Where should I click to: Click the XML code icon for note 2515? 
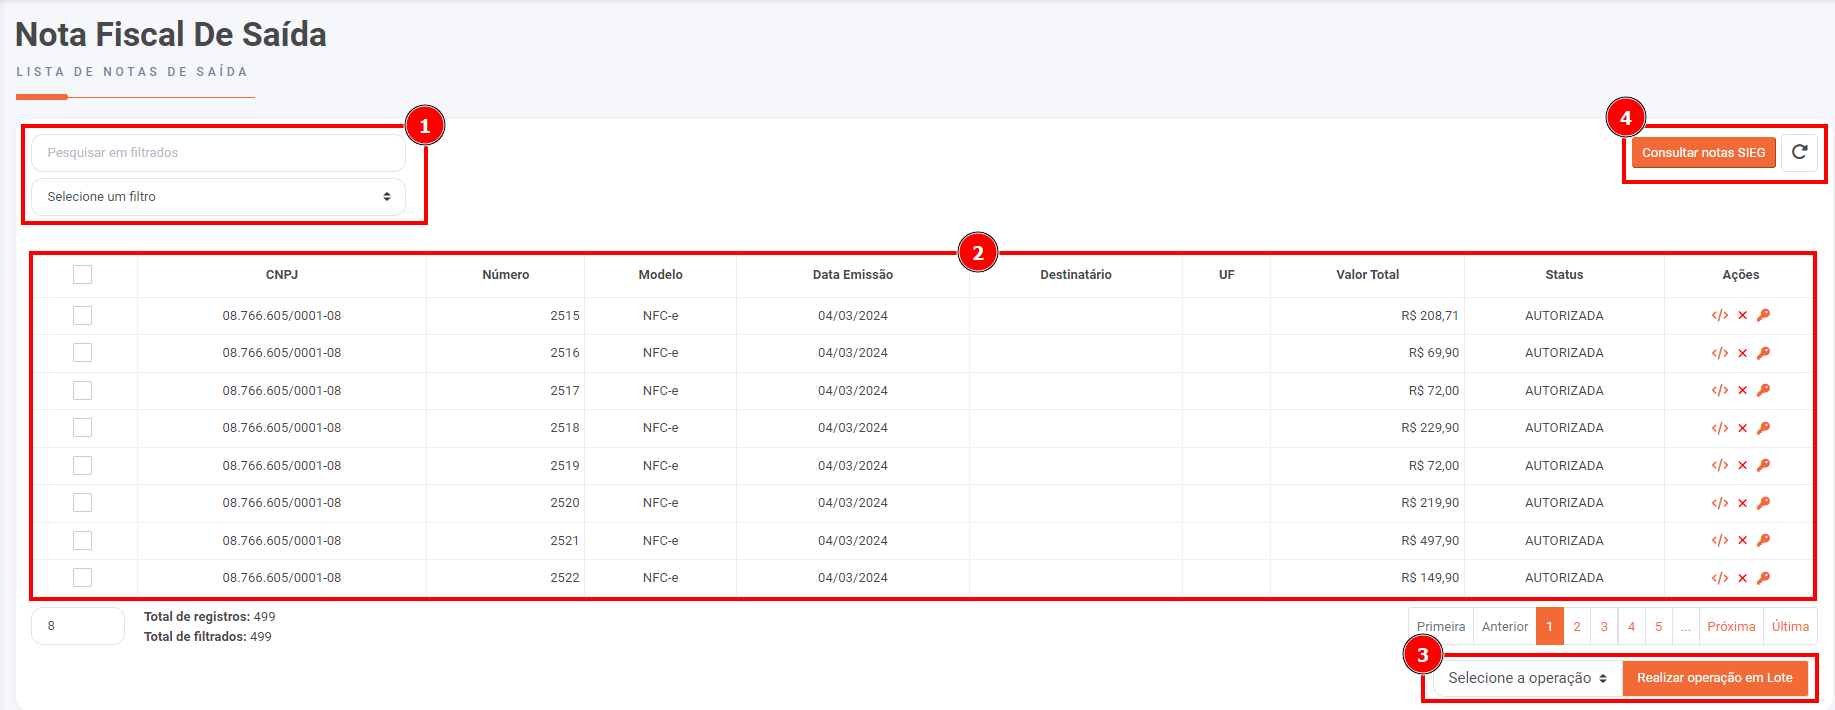(x=1719, y=316)
